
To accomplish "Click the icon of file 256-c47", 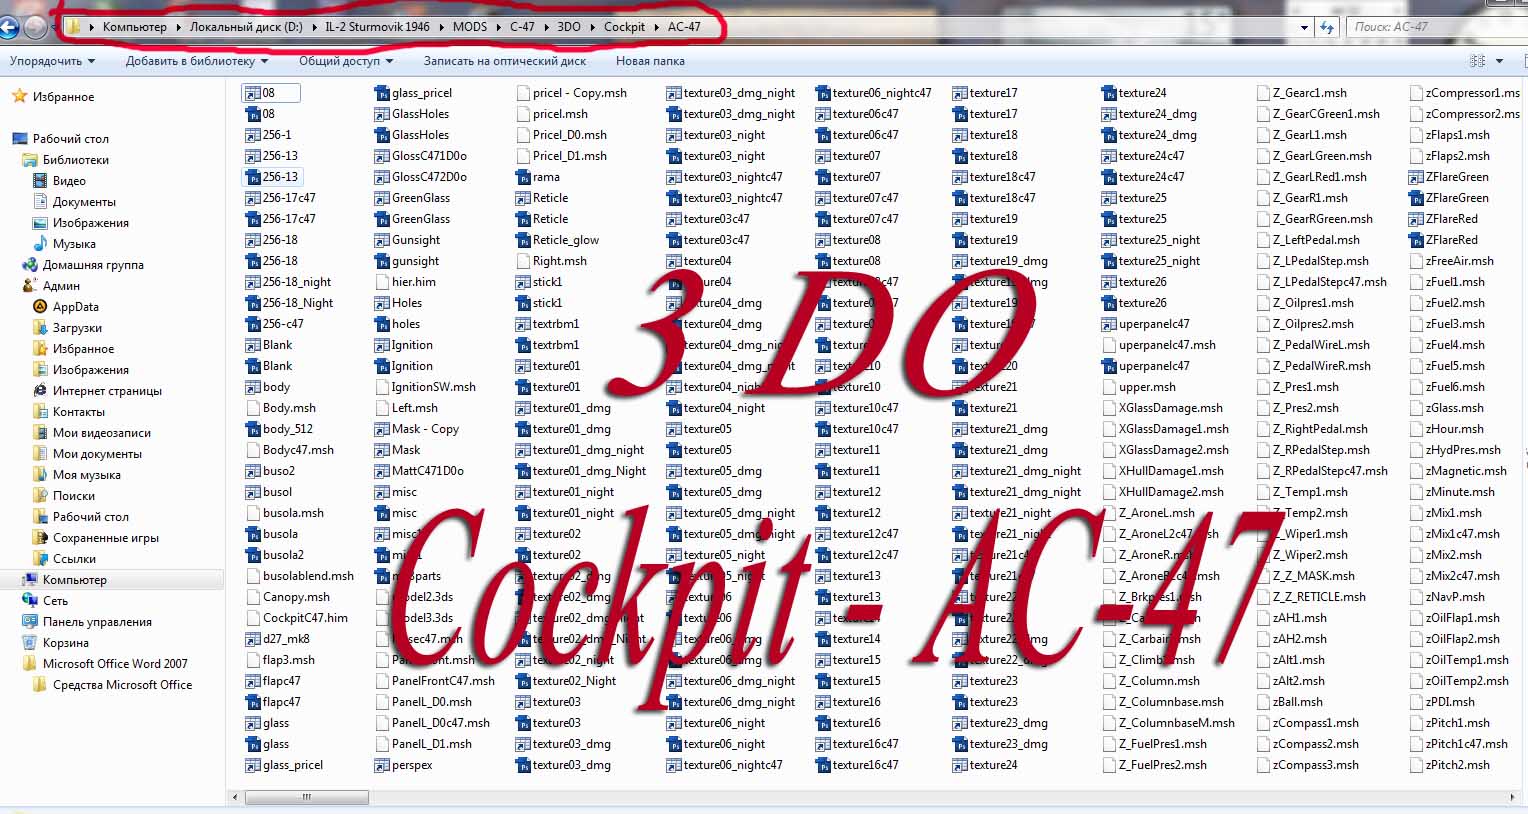I will click(x=253, y=324).
